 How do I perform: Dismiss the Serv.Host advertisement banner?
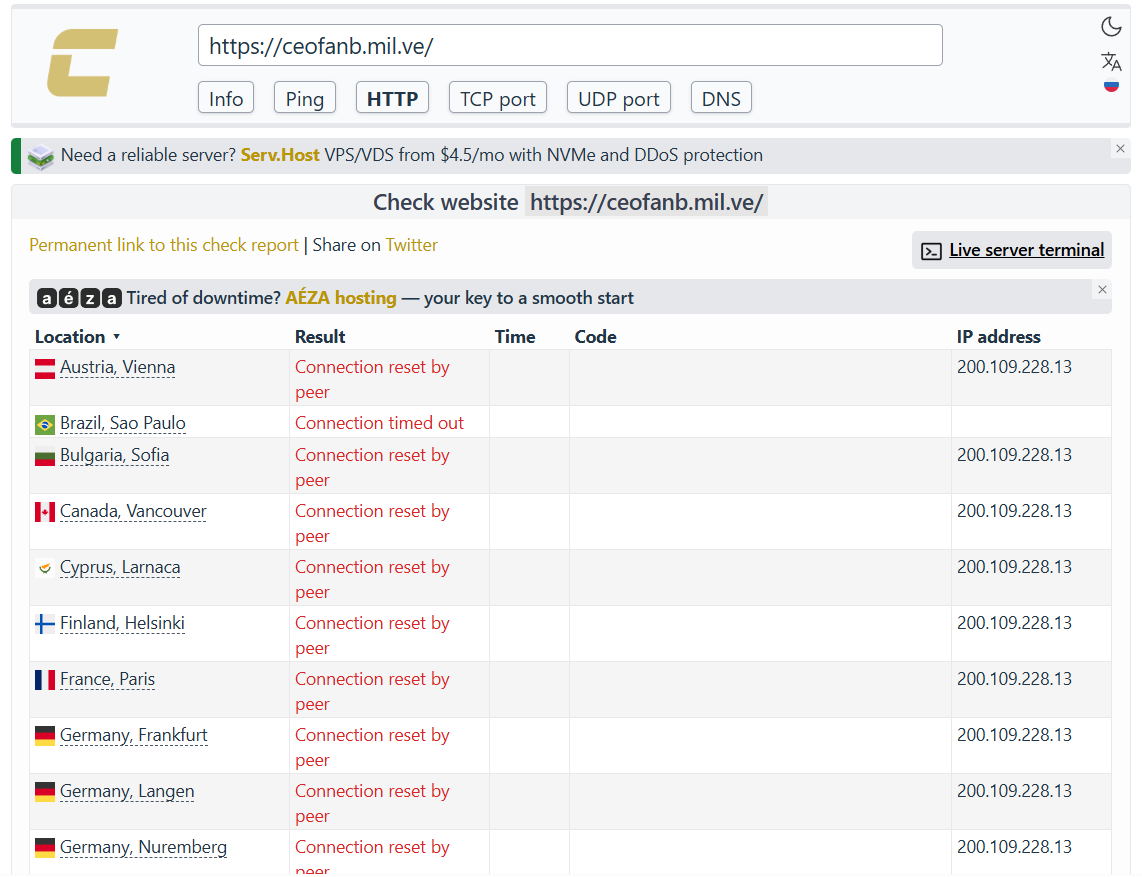[1120, 149]
